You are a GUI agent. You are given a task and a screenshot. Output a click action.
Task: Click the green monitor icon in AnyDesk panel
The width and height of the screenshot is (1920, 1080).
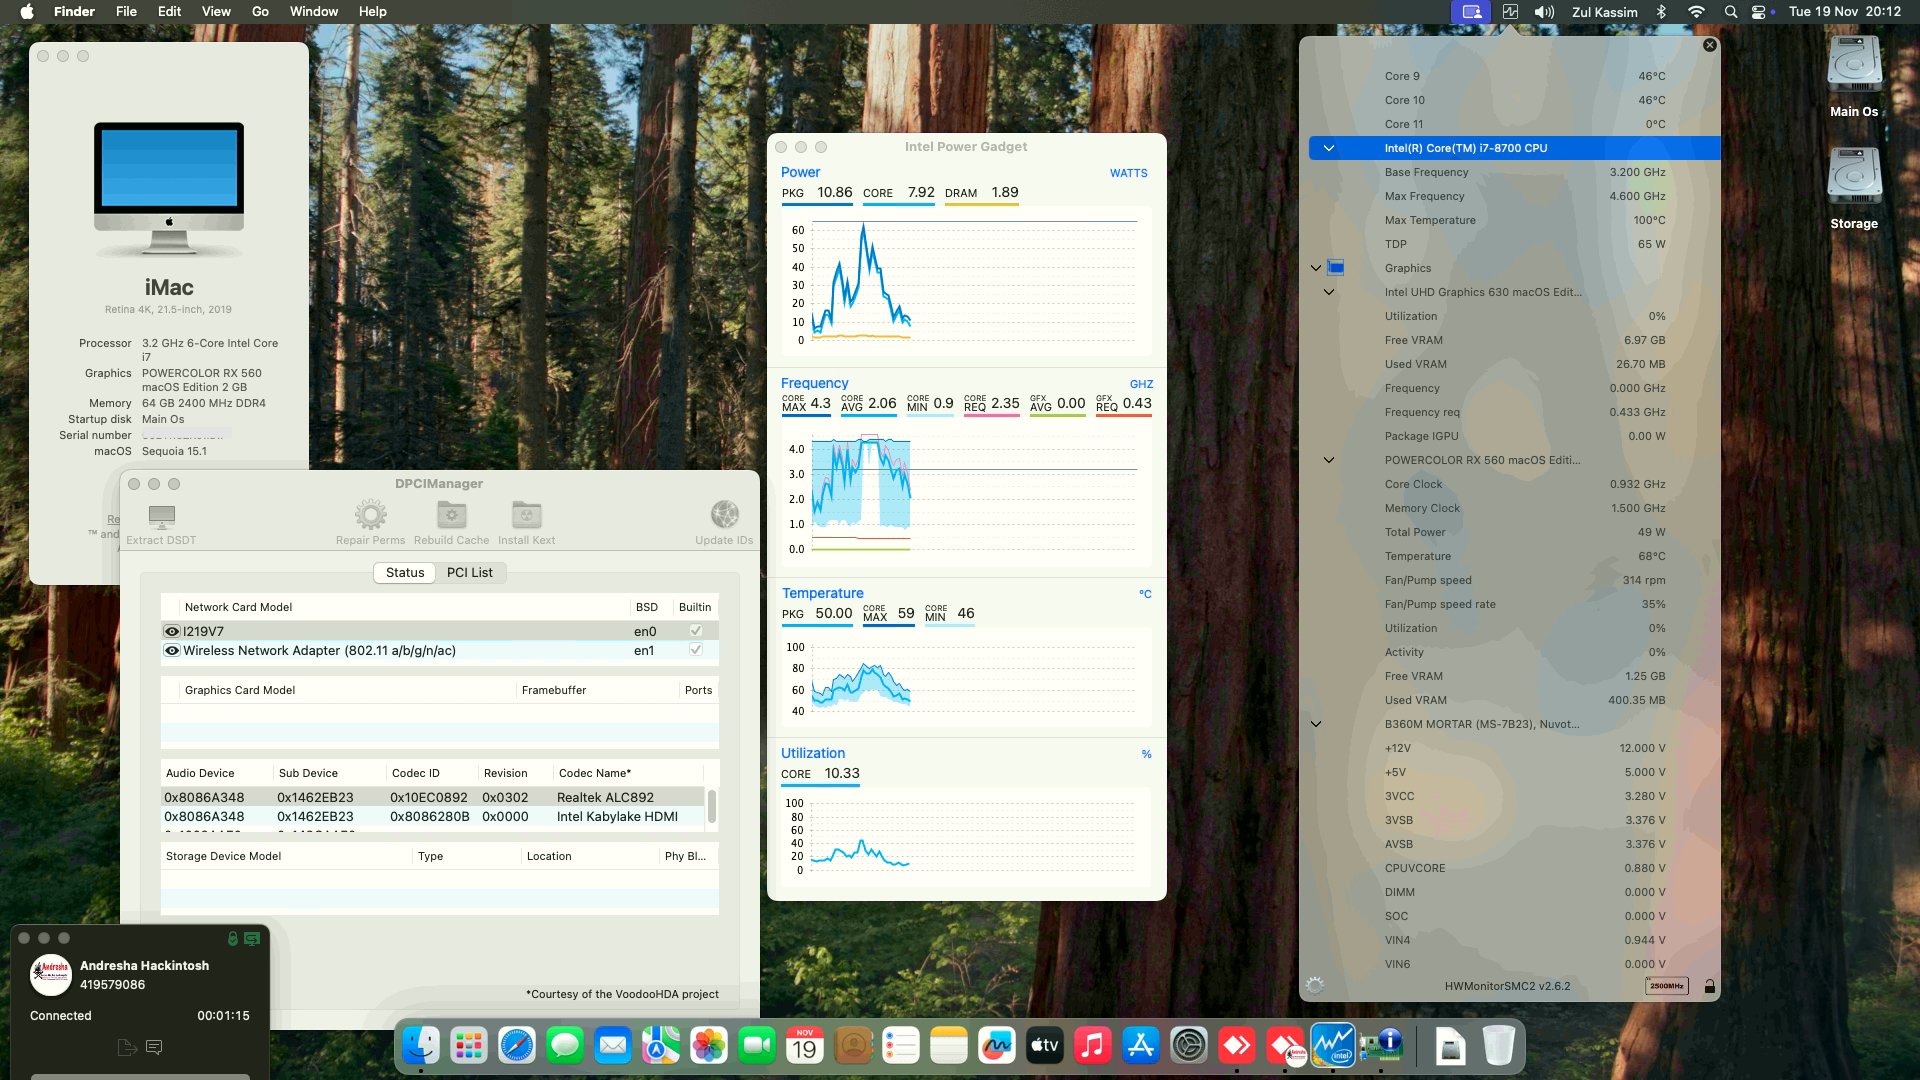coord(251,938)
